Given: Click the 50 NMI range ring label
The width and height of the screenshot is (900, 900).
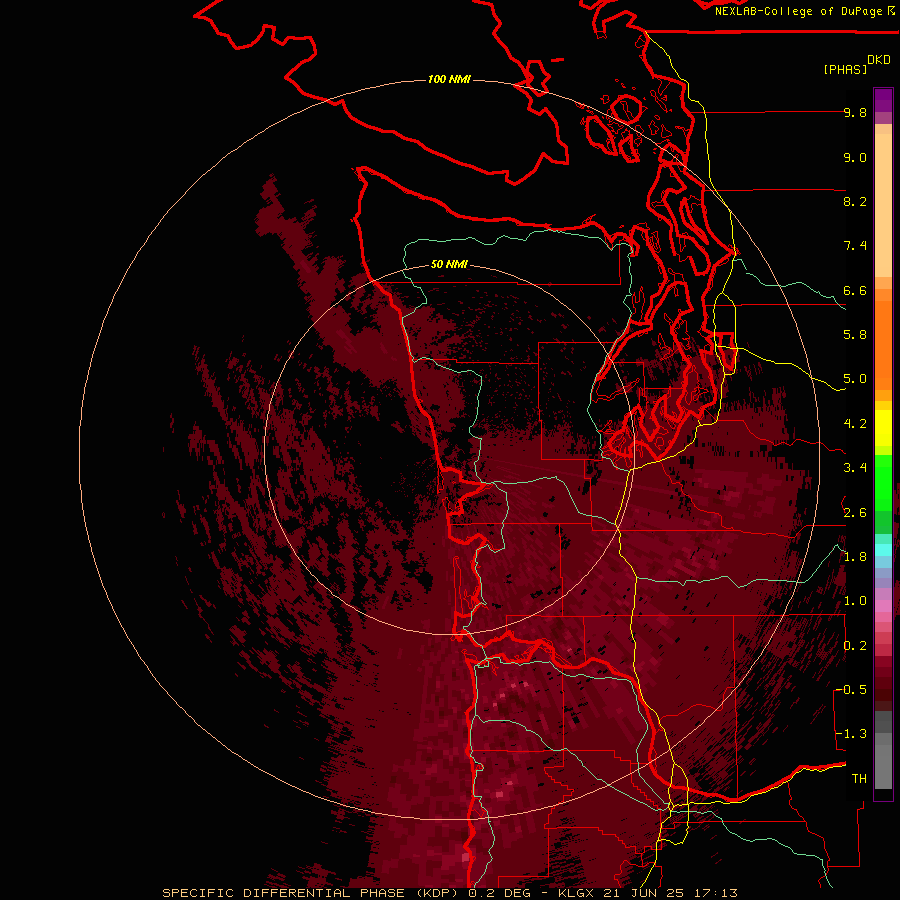Looking at the screenshot, I should coord(449,264).
